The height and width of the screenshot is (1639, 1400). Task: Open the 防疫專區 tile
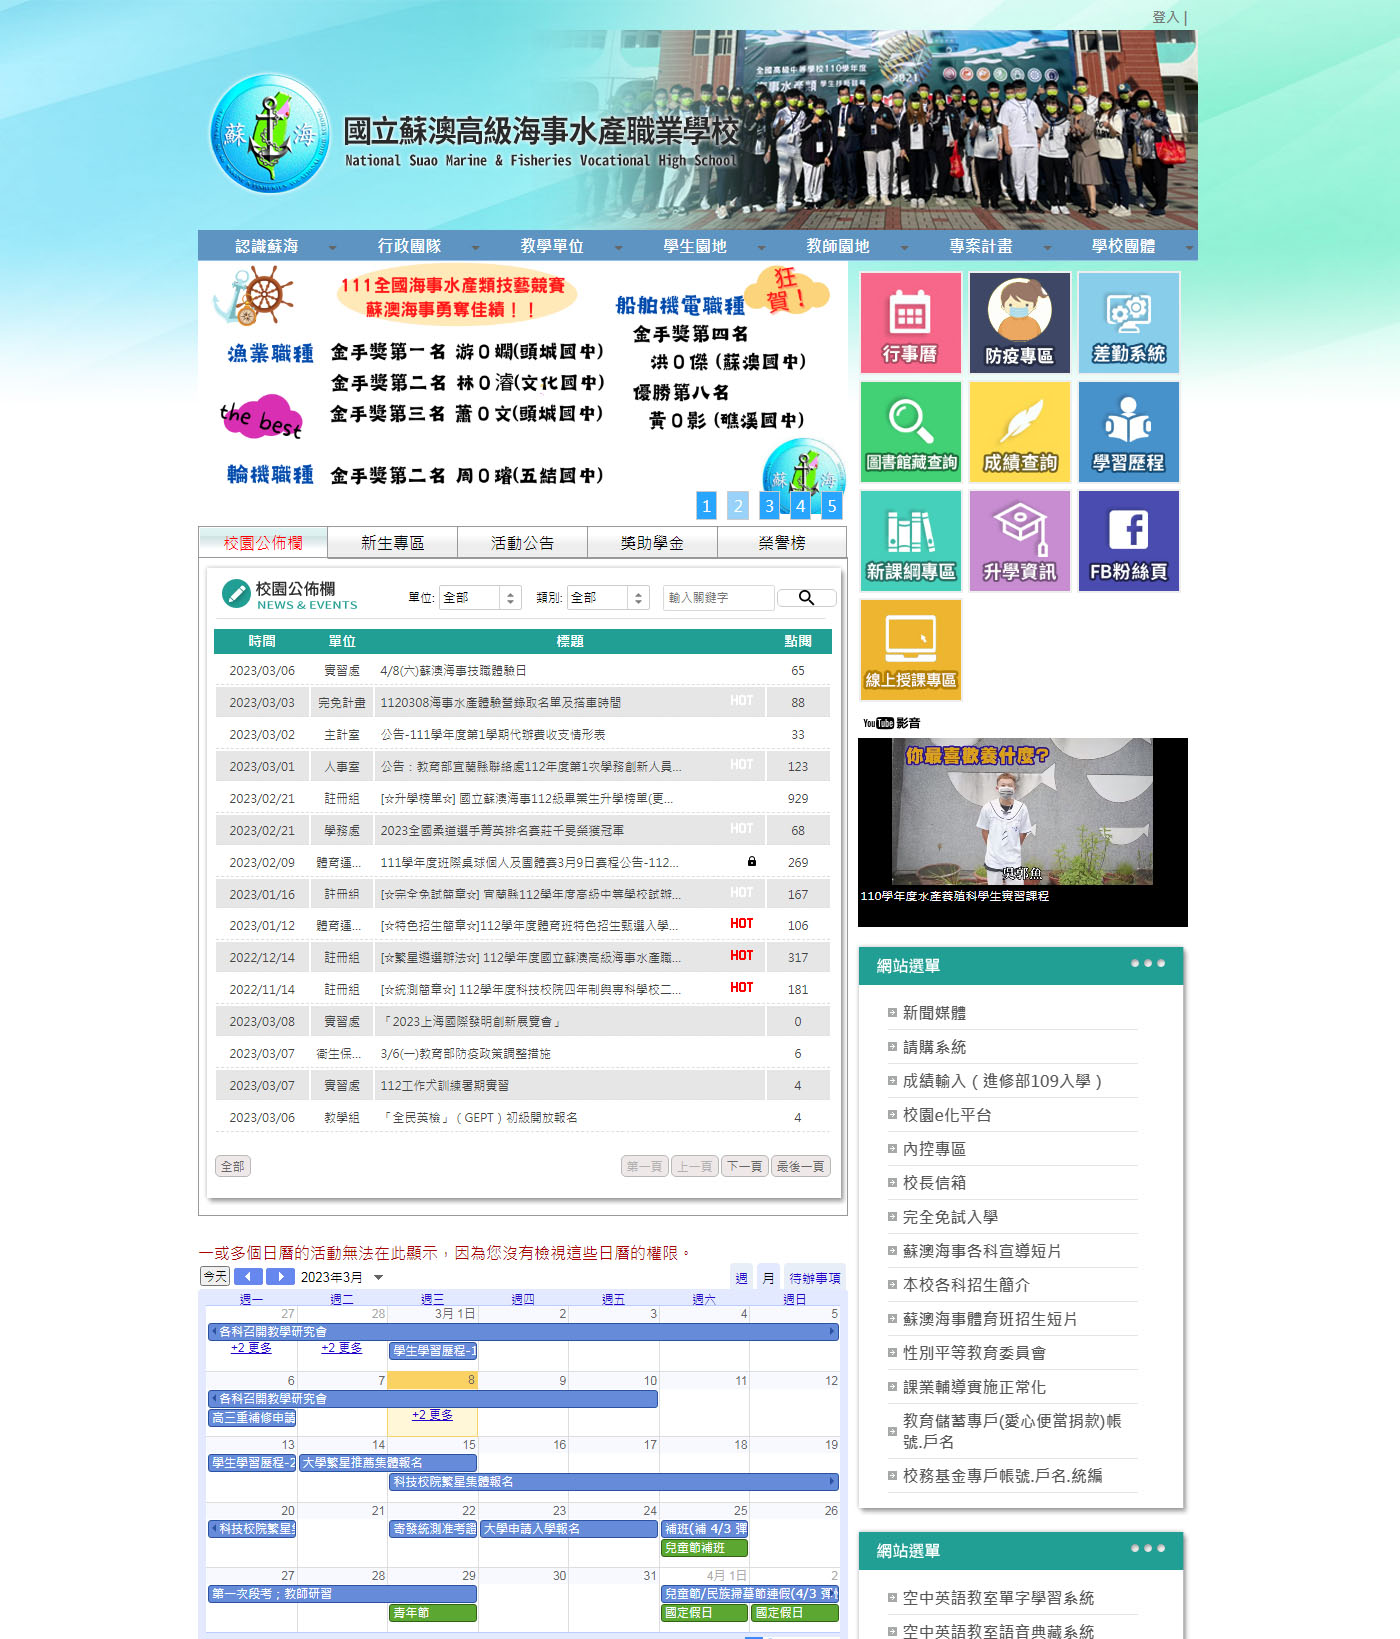1019,323
